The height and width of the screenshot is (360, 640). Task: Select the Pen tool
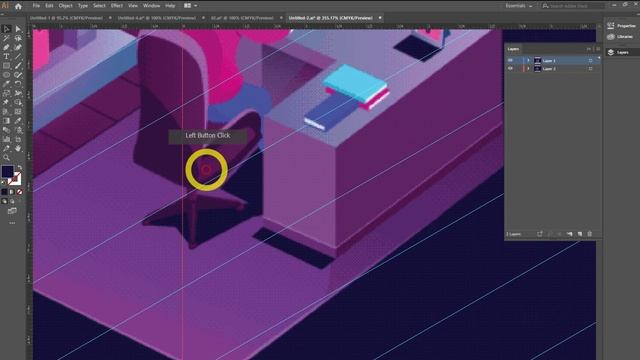[7, 47]
